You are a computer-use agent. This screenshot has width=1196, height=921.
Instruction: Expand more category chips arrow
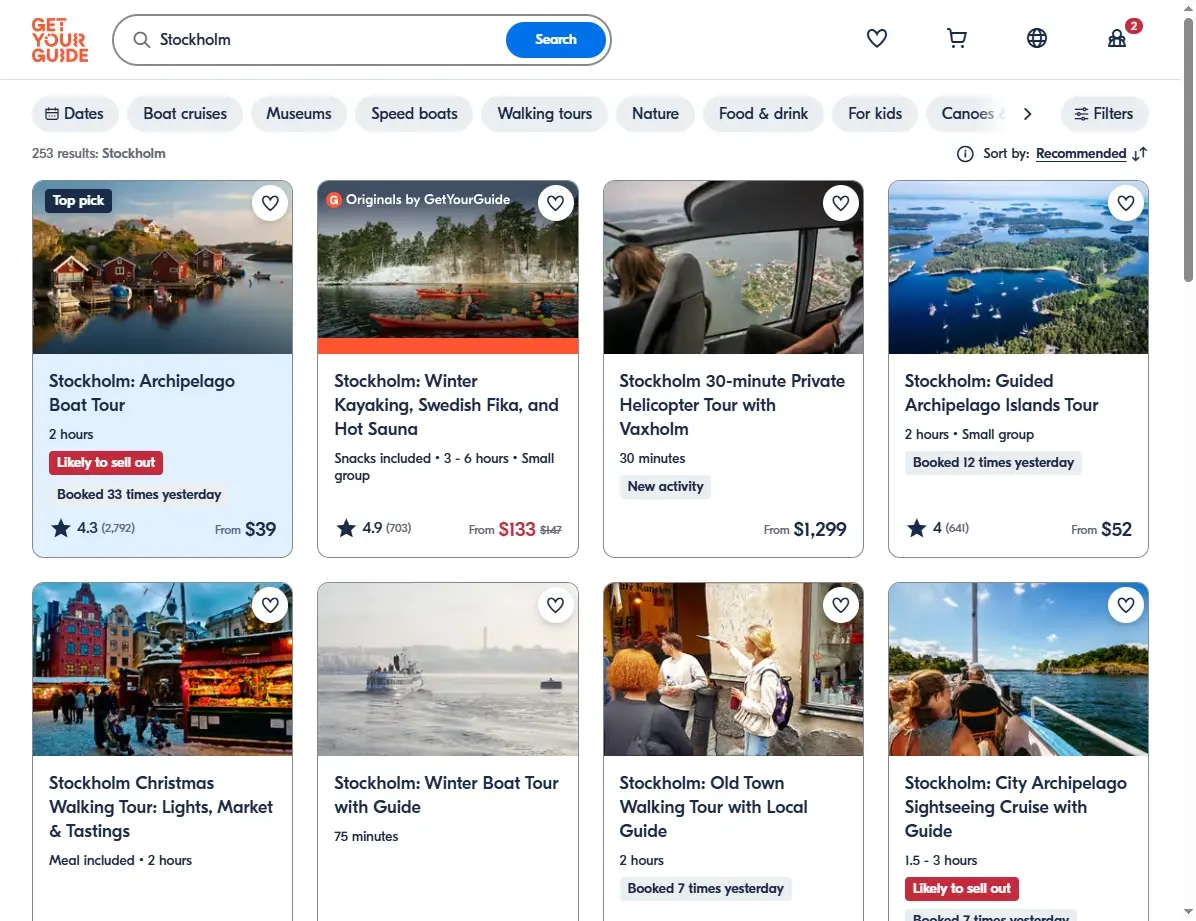point(1027,114)
